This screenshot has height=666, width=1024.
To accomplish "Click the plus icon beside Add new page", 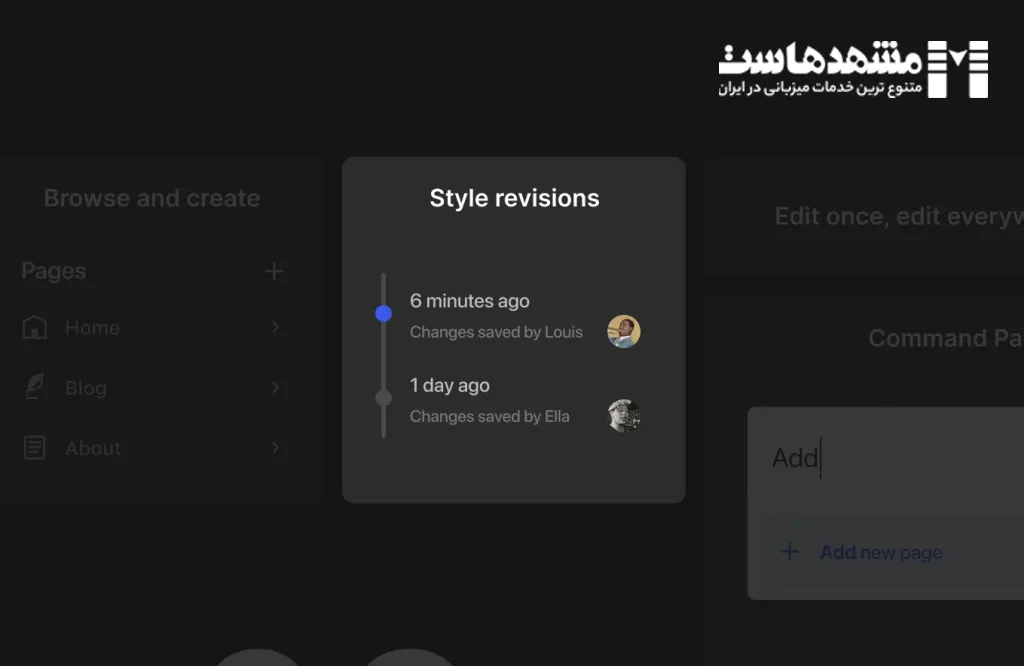I will [x=790, y=552].
